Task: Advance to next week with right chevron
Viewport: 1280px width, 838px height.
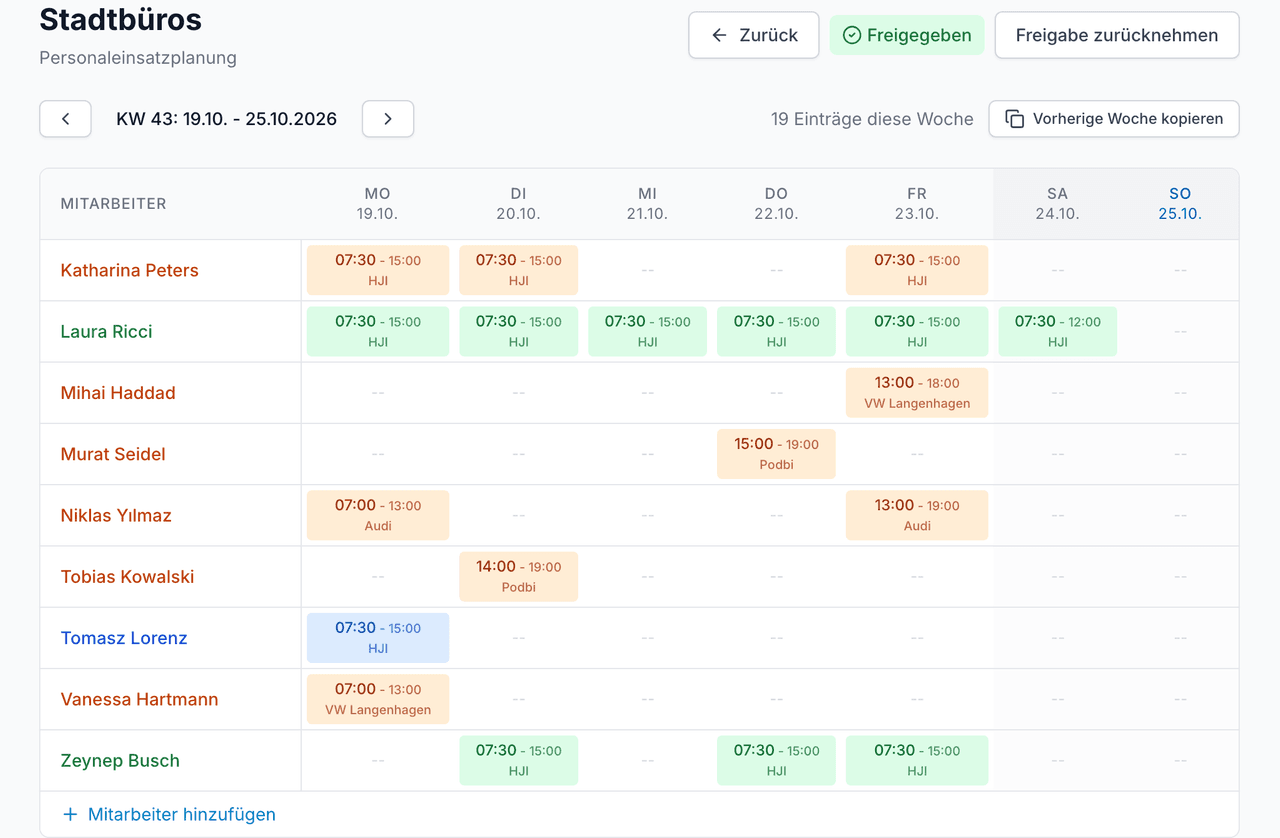Action: tap(388, 119)
